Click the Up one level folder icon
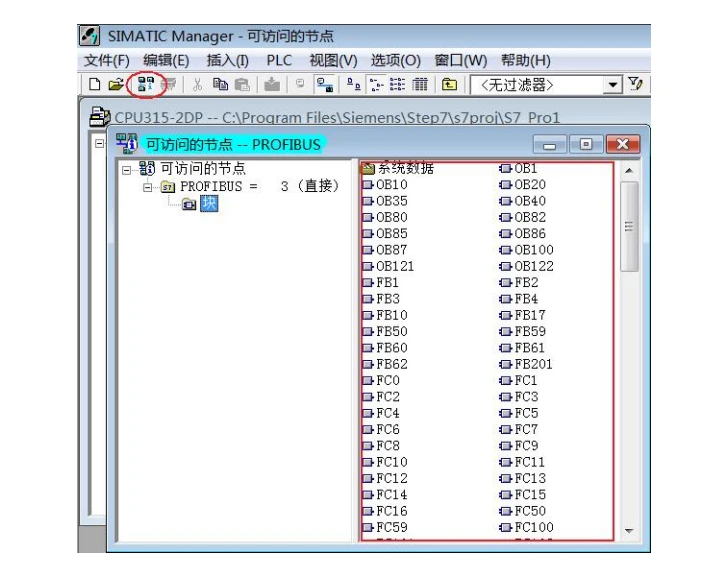 coord(449,84)
